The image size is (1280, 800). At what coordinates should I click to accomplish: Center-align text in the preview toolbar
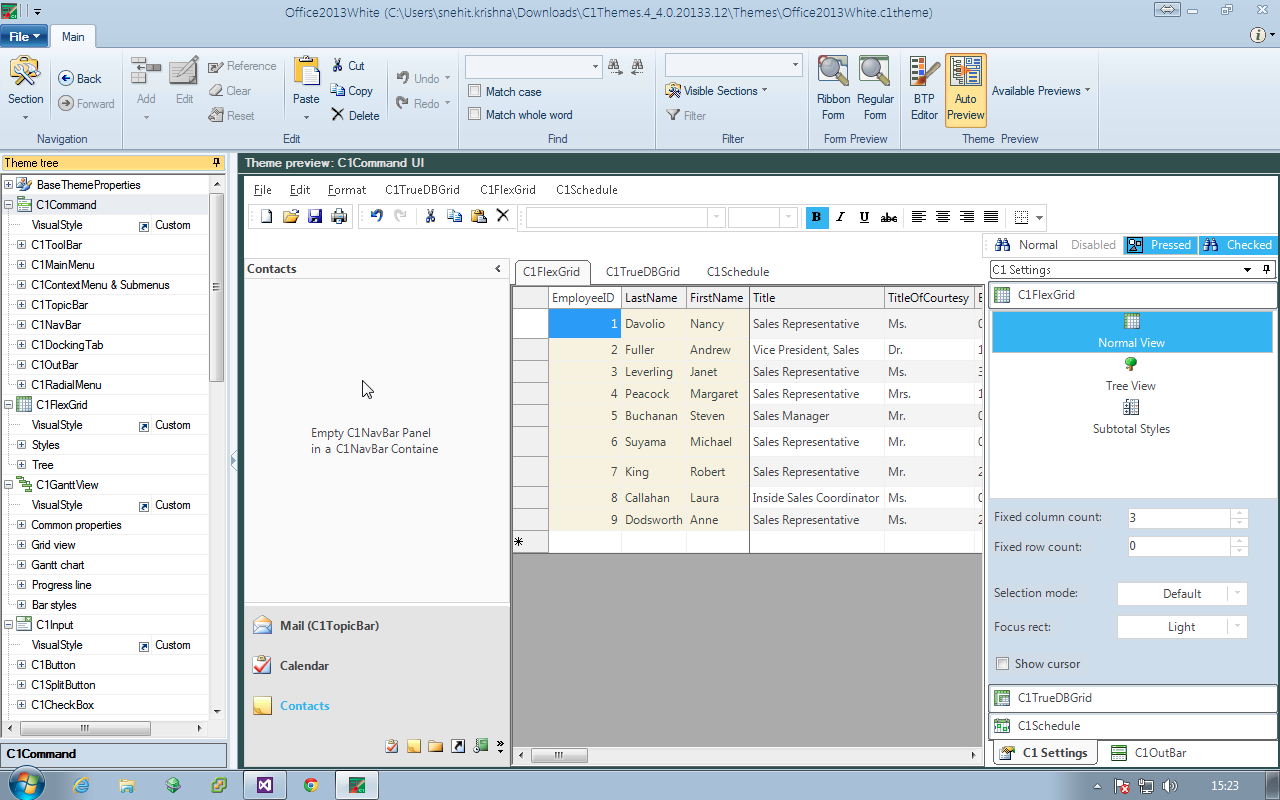943,217
